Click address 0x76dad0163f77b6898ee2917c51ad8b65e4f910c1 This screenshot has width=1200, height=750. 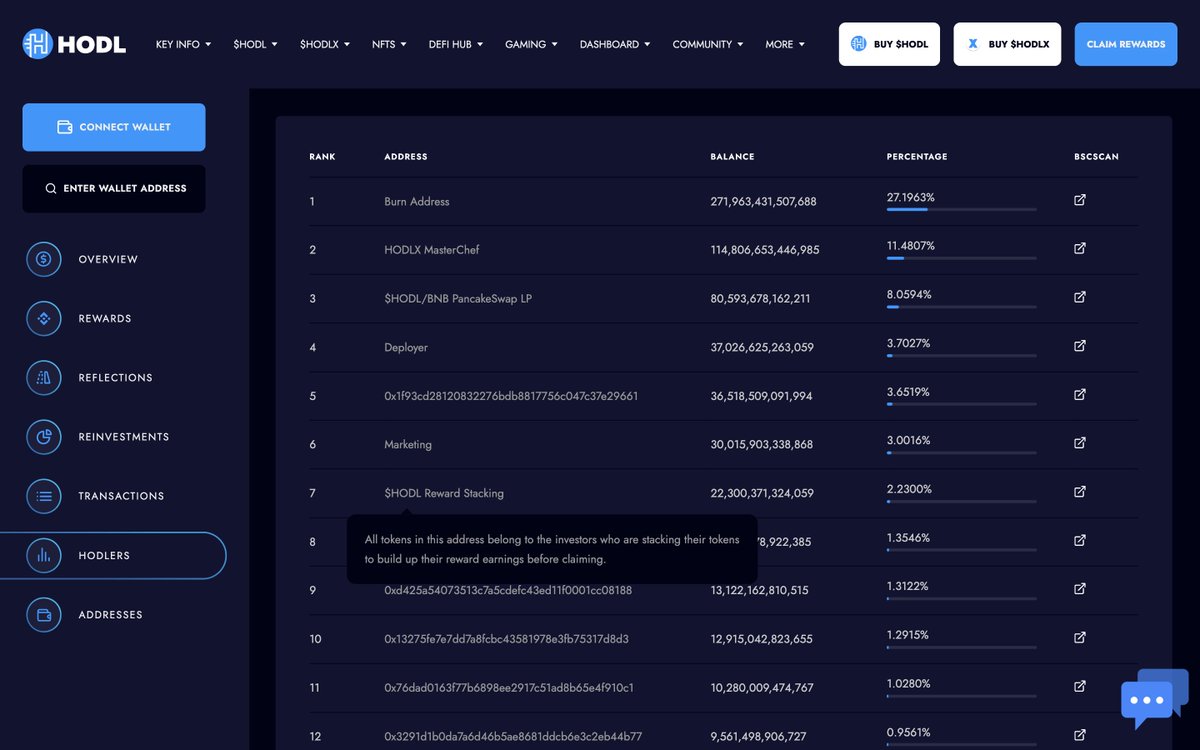[x=509, y=687]
